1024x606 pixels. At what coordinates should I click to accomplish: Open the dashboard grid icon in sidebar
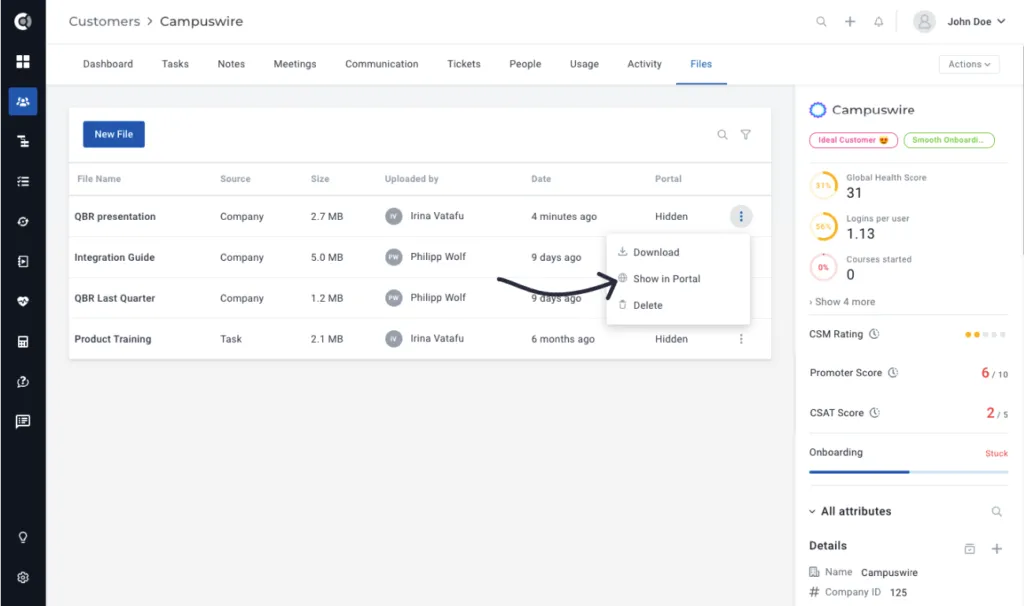23,61
